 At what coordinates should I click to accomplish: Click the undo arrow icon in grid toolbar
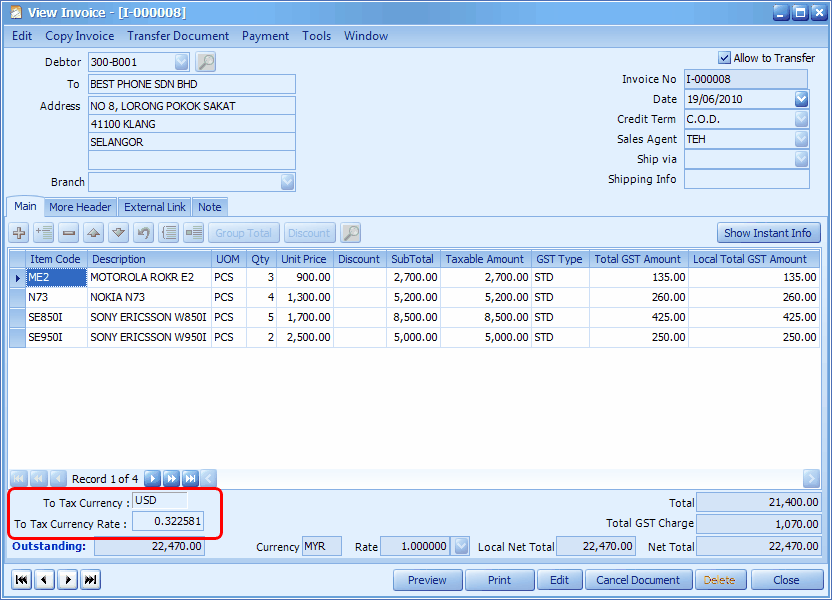click(x=144, y=233)
